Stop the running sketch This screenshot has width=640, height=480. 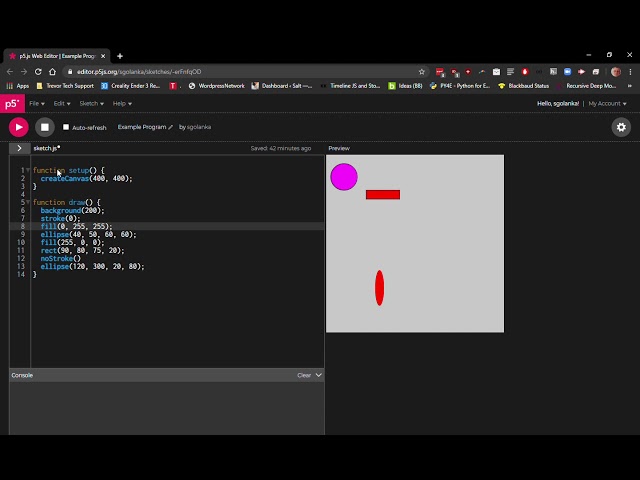(44, 127)
